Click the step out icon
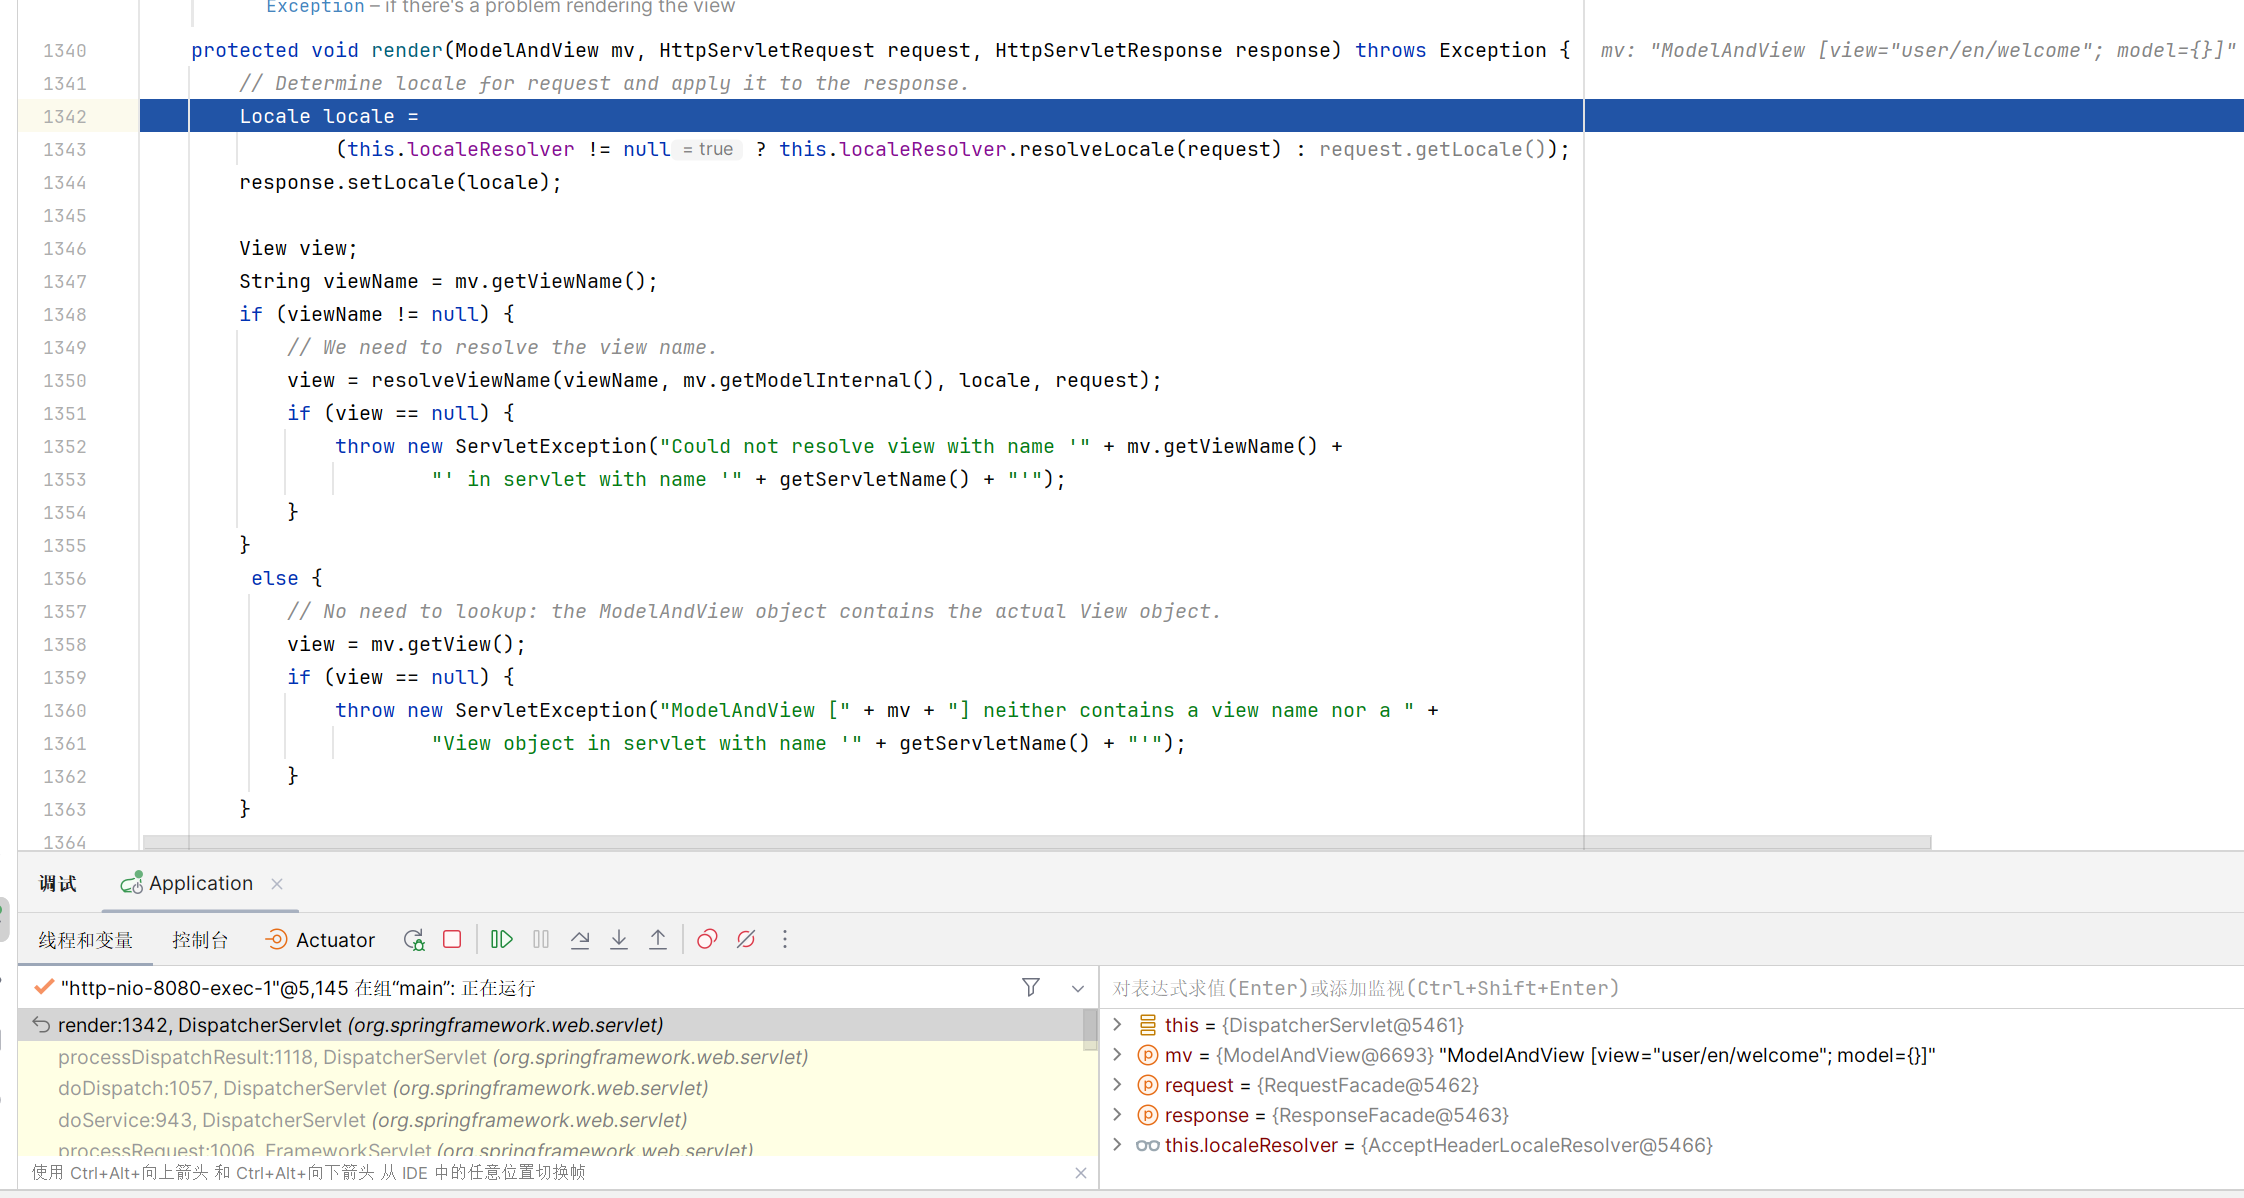2244x1198 pixels. pyautogui.click(x=657, y=940)
